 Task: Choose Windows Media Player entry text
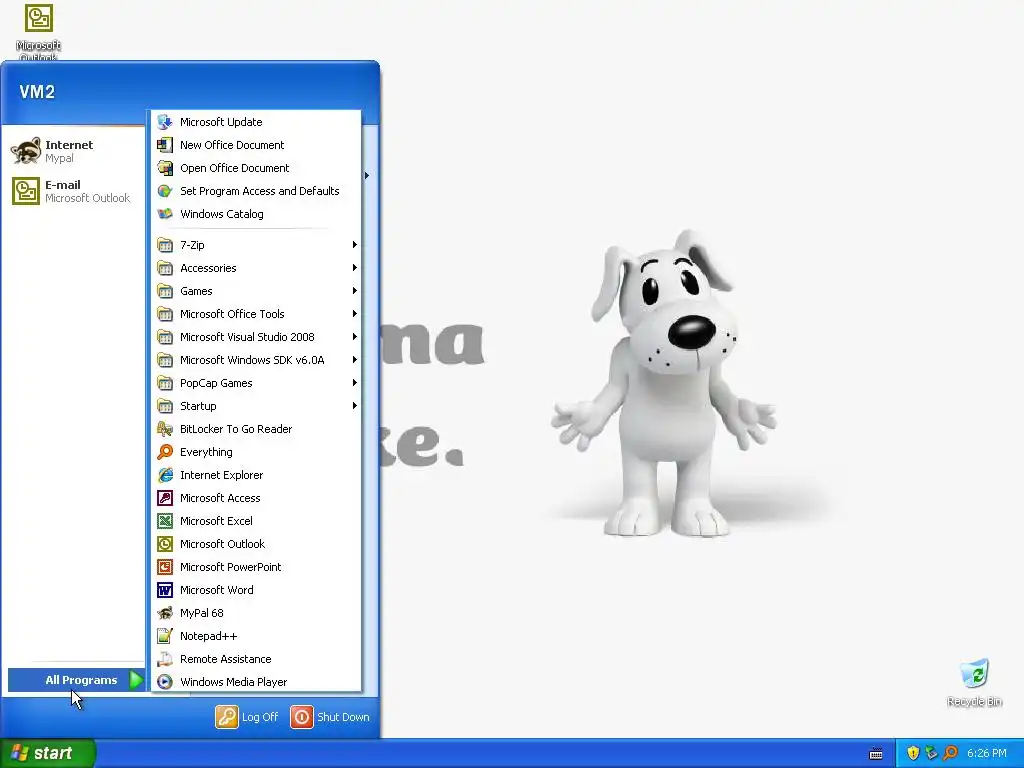coord(234,682)
